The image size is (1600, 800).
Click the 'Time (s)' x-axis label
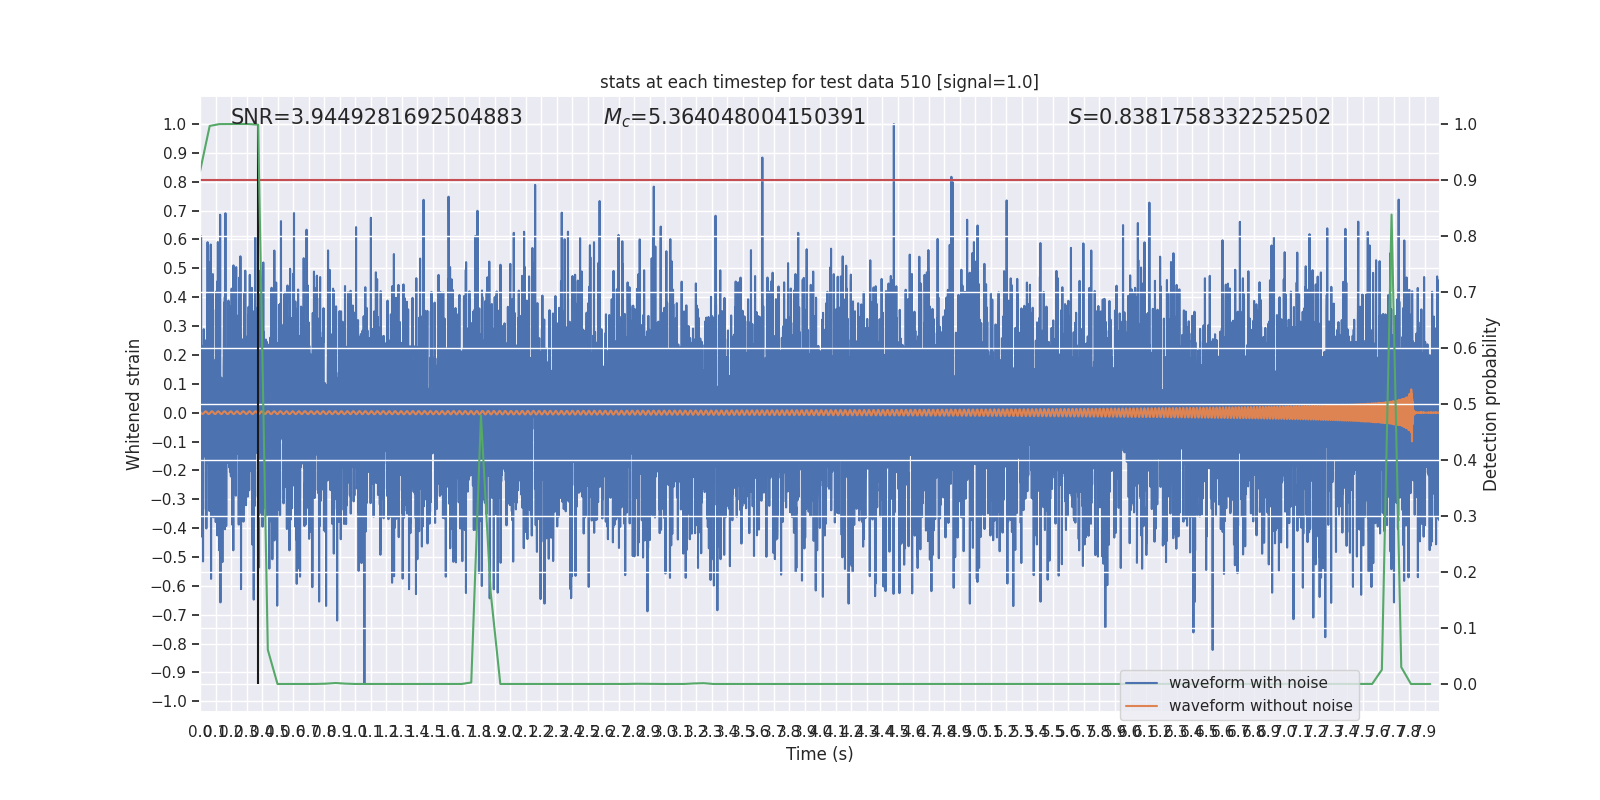coord(819,754)
